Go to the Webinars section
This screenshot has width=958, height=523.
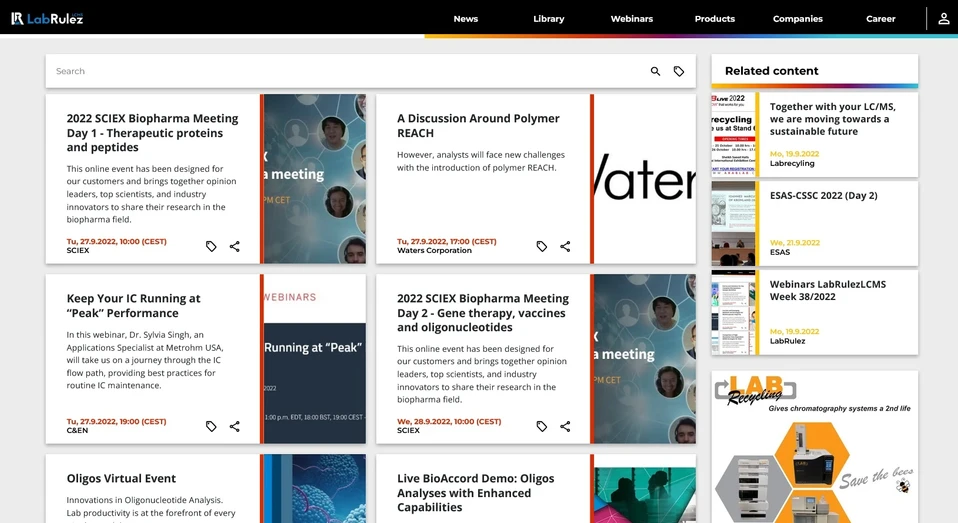[x=632, y=19]
